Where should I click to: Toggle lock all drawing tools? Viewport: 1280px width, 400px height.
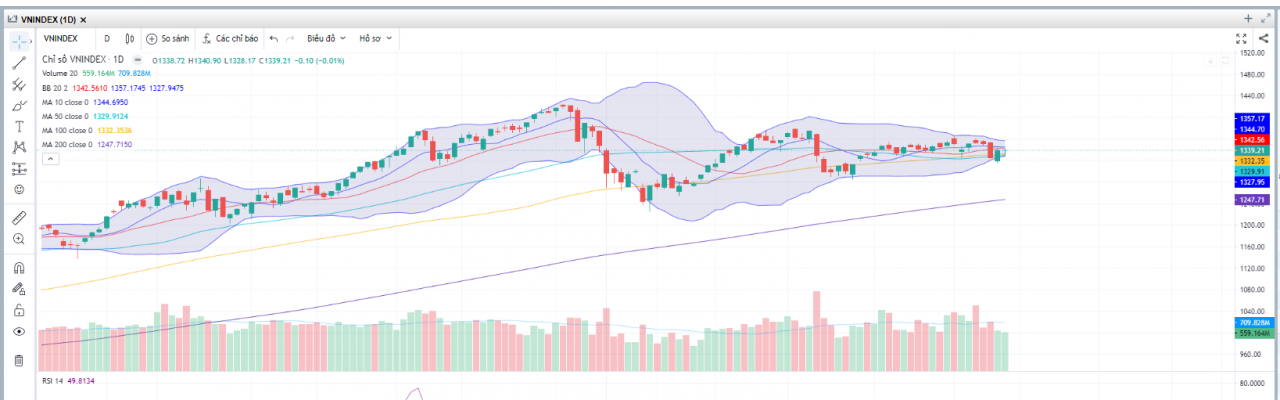tap(19, 310)
